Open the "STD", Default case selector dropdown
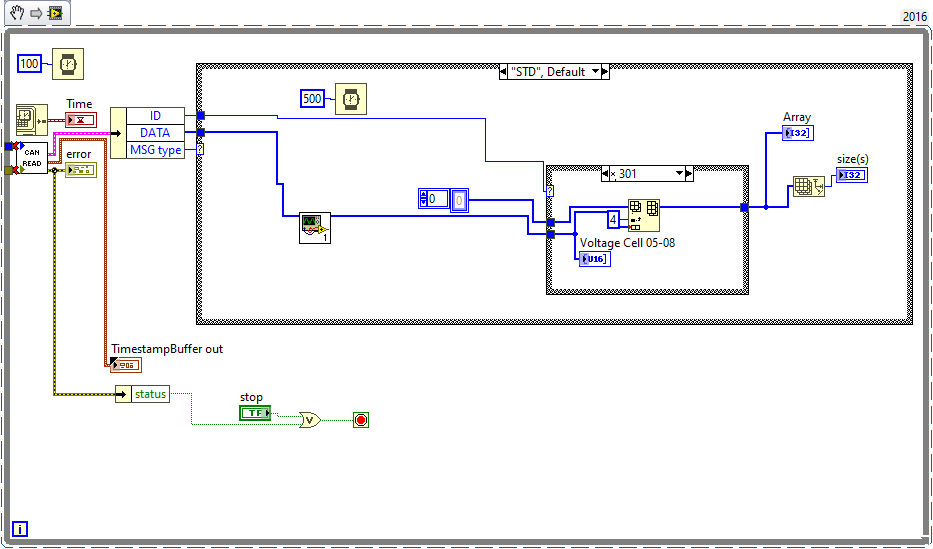Screen dimensions: 933x549 pyautogui.click(x=595, y=72)
